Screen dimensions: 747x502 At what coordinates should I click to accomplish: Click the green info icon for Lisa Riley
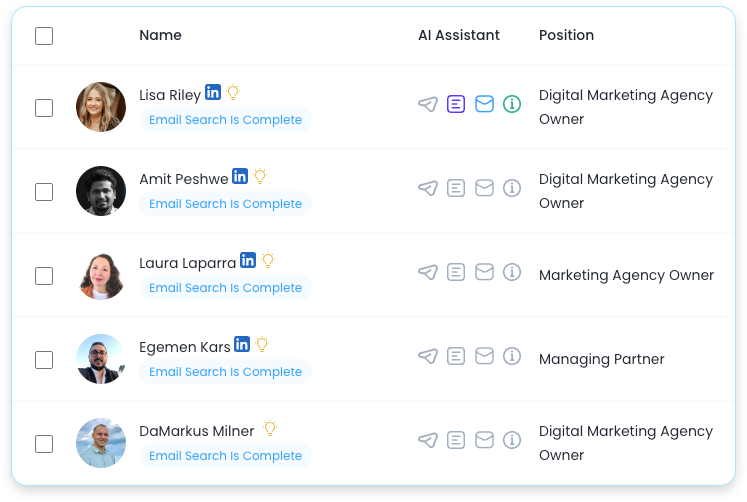pos(512,104)
